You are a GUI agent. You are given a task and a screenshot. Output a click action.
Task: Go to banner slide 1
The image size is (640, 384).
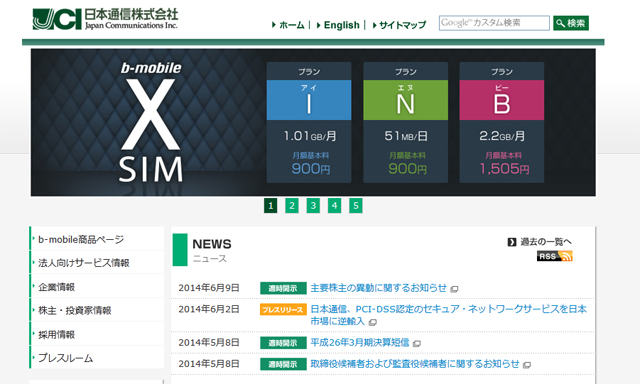coord(270,206)
